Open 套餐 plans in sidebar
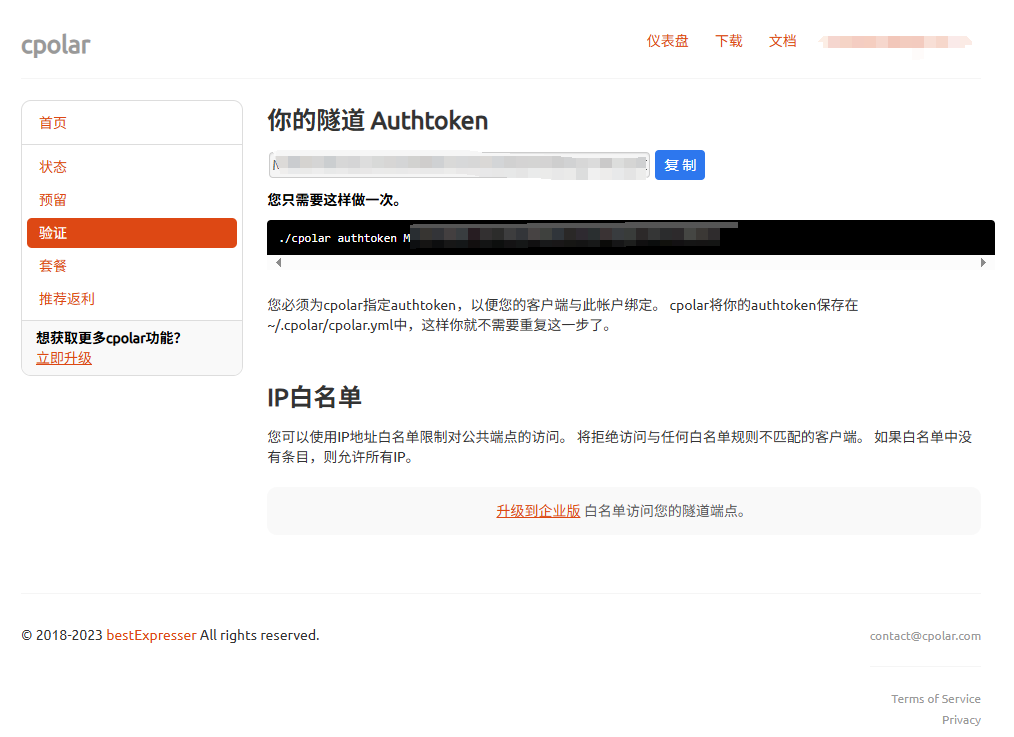Viewport: 1014px width, 737px height. pyautogui.click(x=52, y=266)
